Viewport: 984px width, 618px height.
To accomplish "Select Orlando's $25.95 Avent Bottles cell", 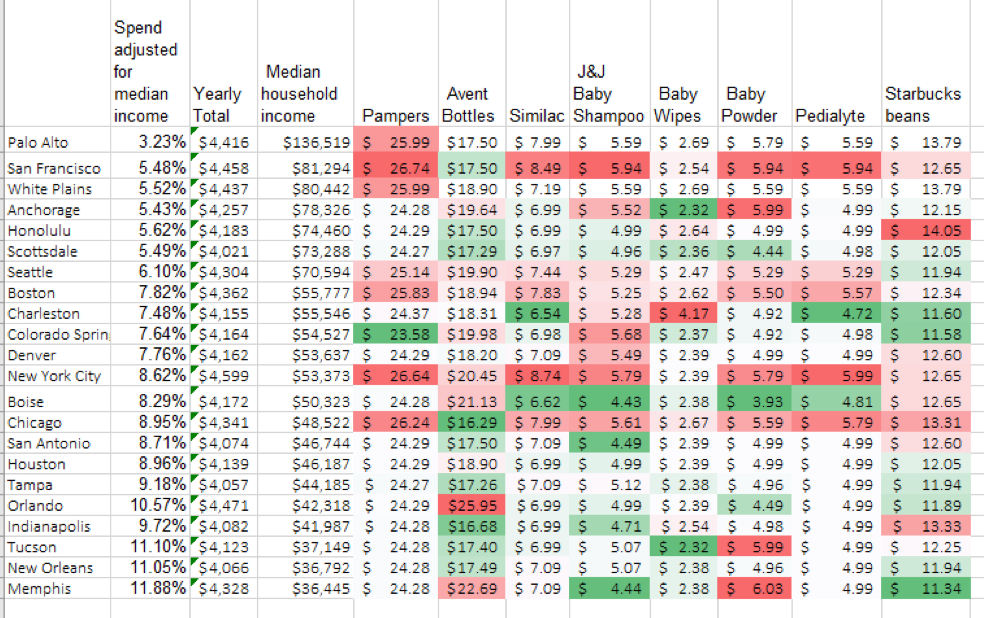I will coord(472,504).
